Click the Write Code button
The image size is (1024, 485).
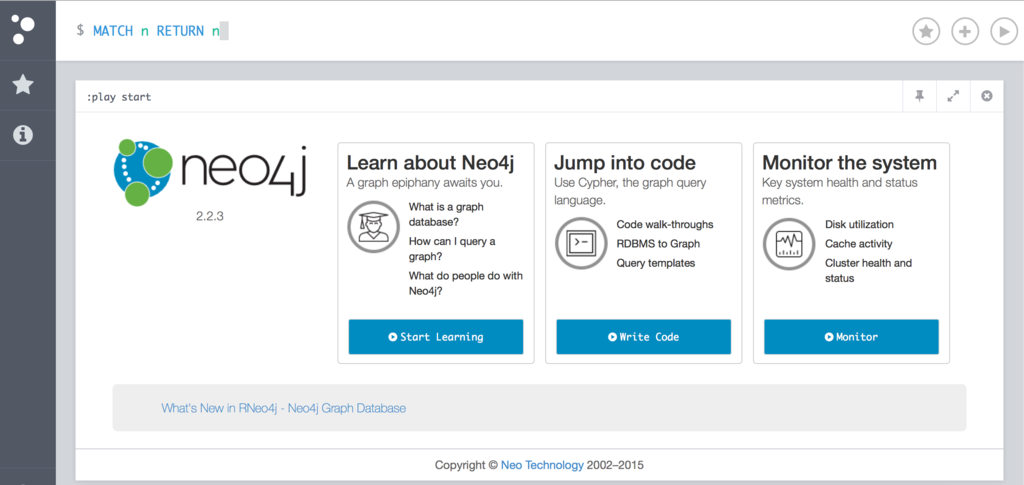tap(643, 337)
